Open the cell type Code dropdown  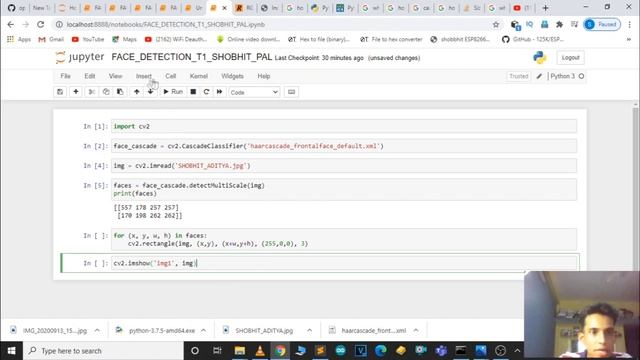254,92
